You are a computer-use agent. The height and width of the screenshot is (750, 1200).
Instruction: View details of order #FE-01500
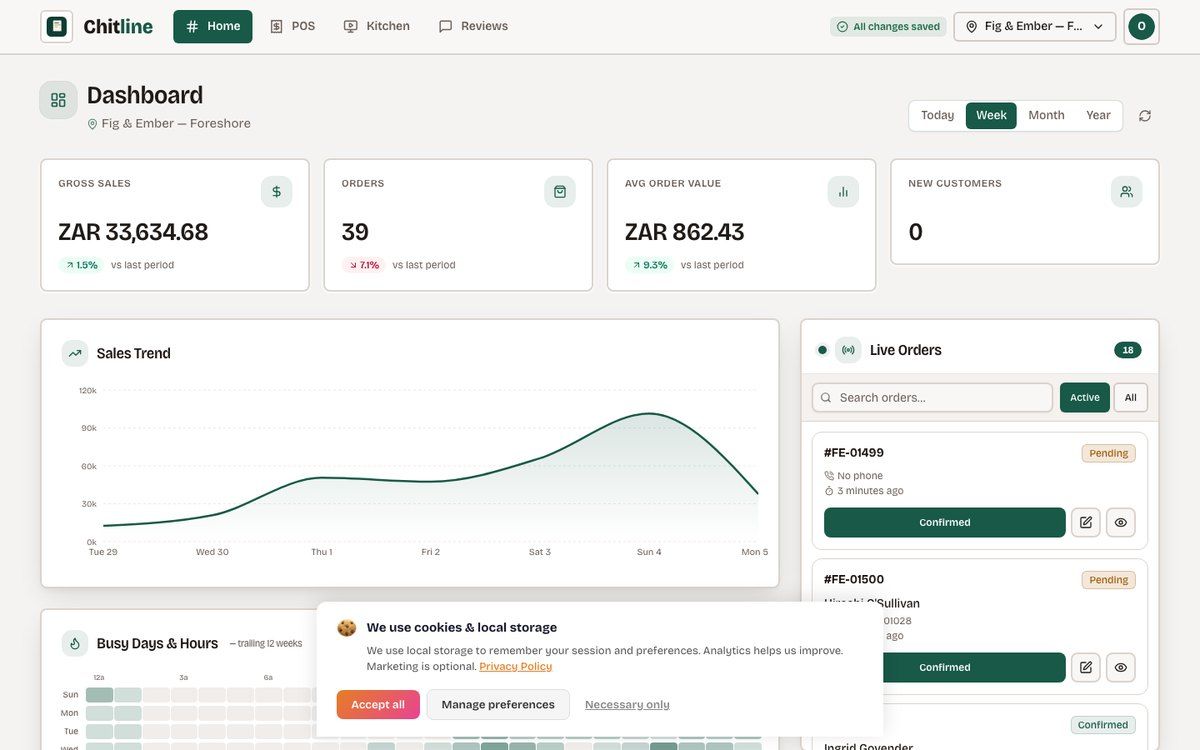tap(1121, 668)
